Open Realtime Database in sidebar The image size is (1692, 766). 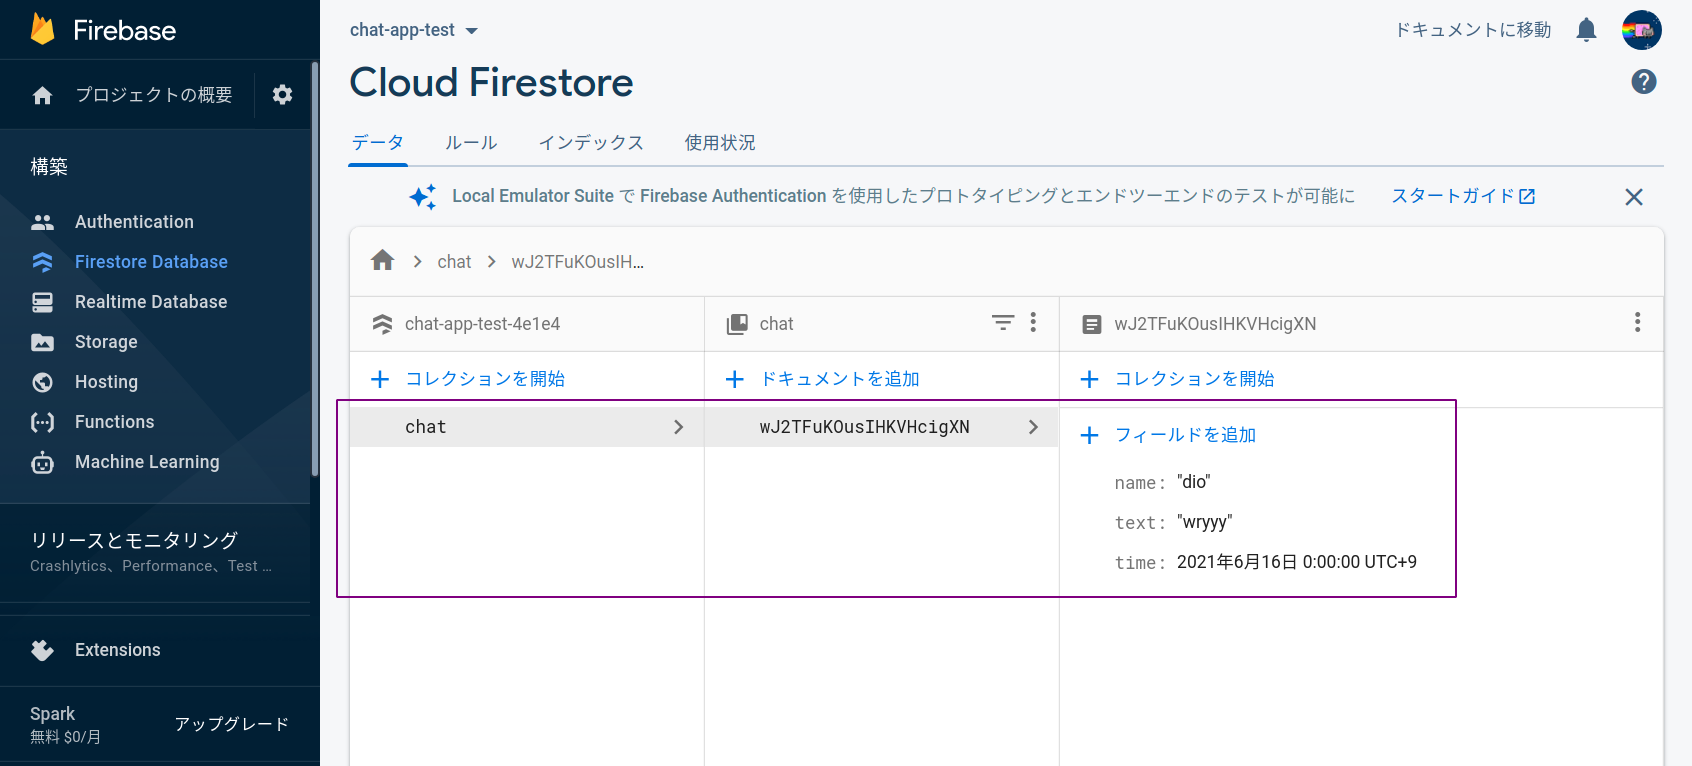tap(151, 302)
